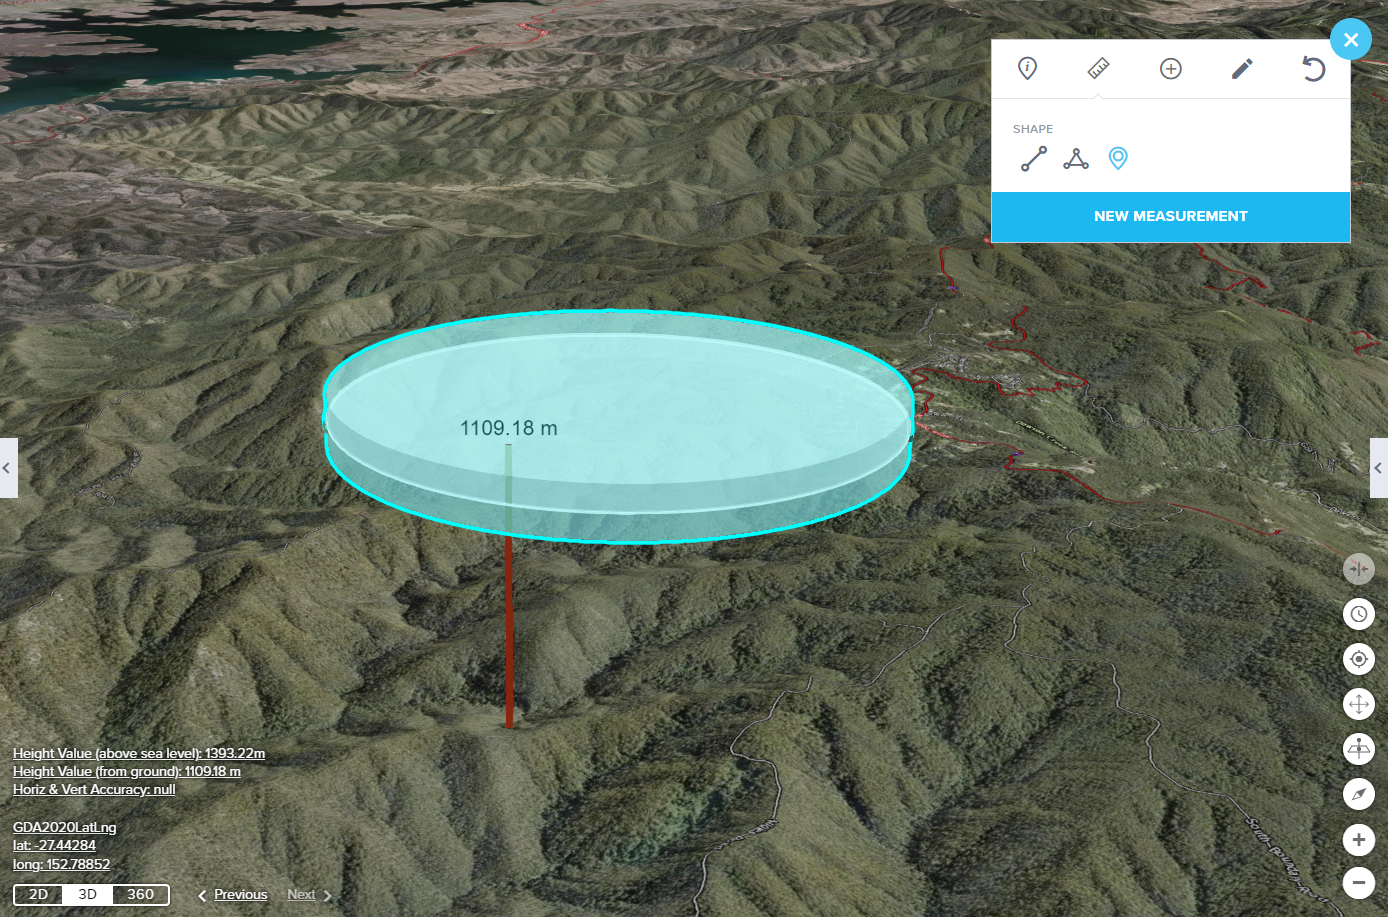Viewport: 1388px width, 917px height.
Task: Zoom in with the plus button
Action: coord(1358,839)
